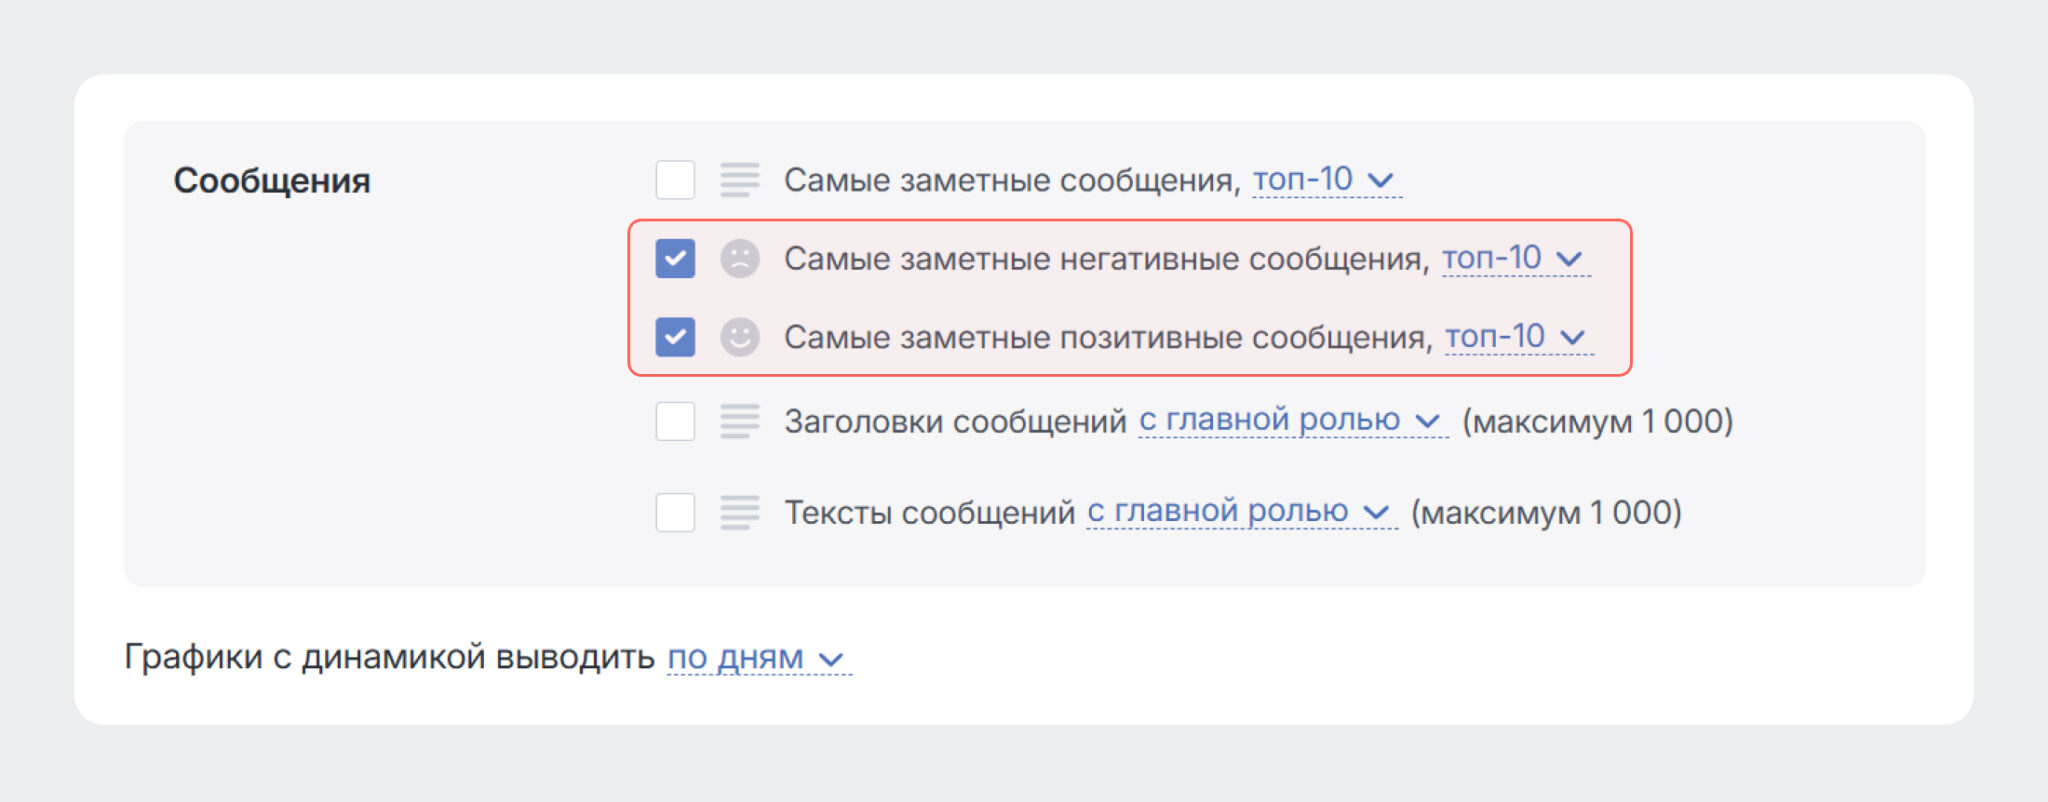This screenshot has height=802, width=2048.
Task: Tick the "Заголовки сообщений" checkbox
Action: (x=675, y=421)
